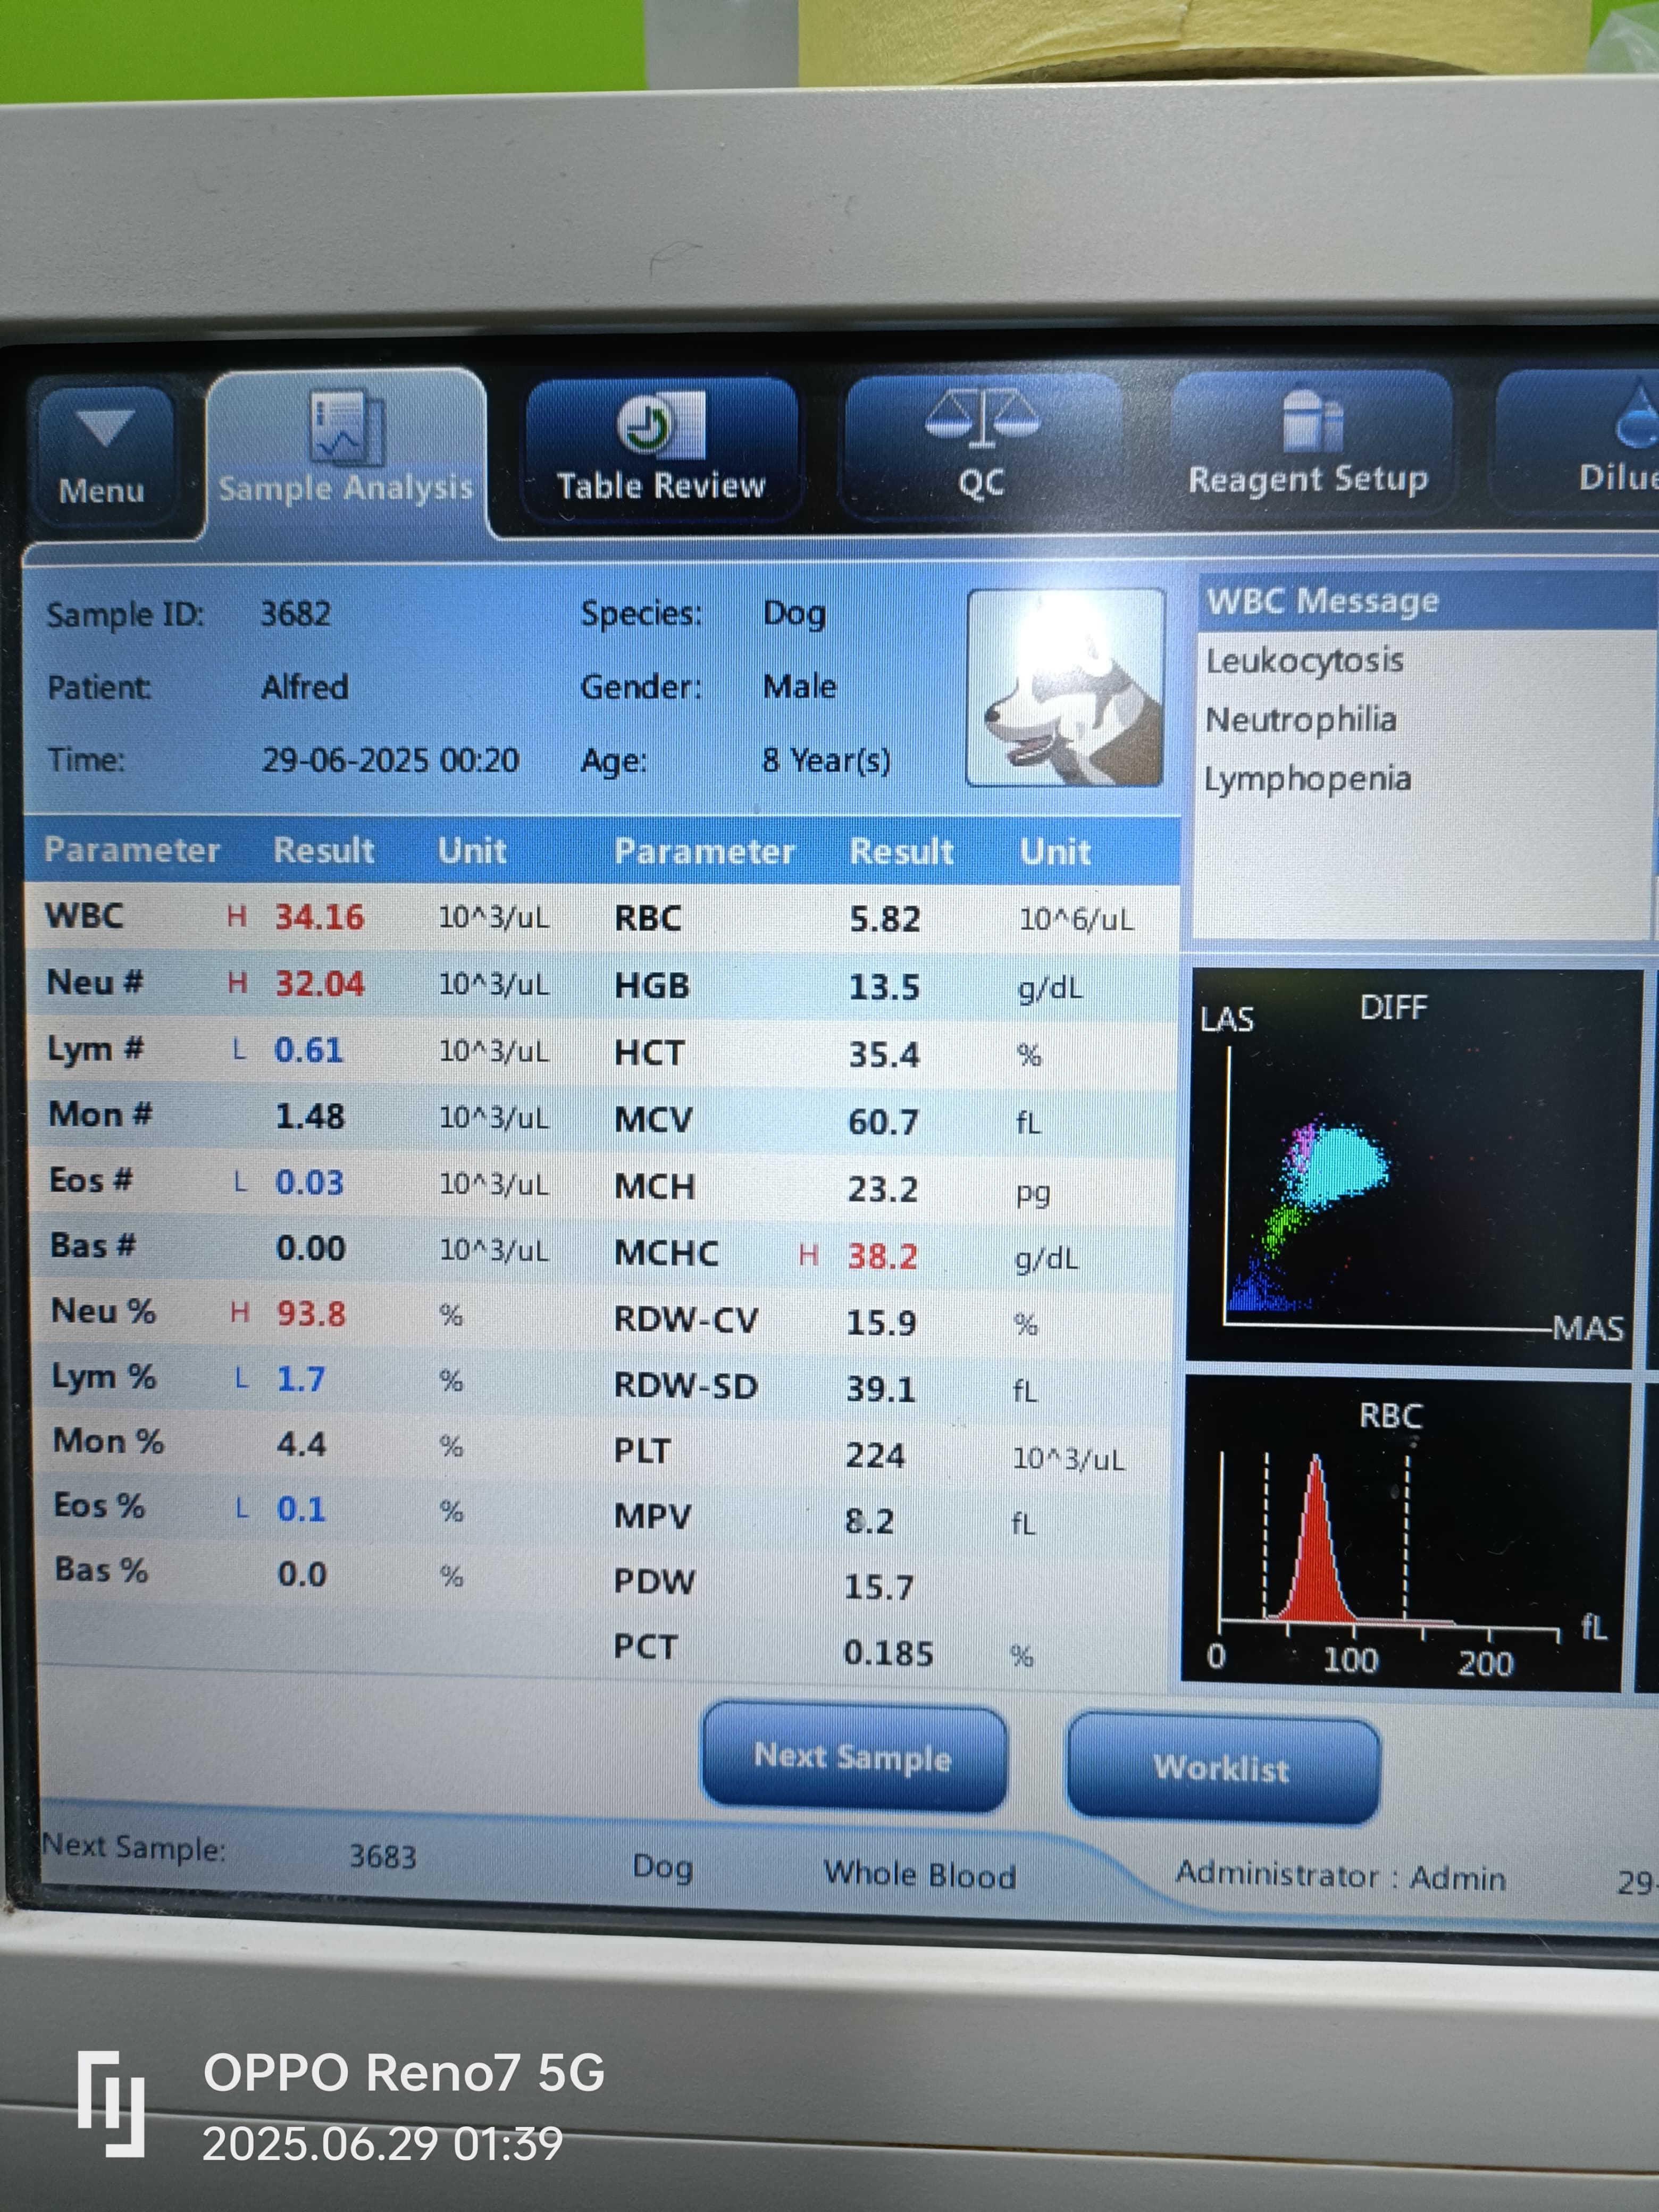Select the RDW-CV result 15.9
Image resolution: width=1659 pixels, height=2212 pixels.
881,1323
